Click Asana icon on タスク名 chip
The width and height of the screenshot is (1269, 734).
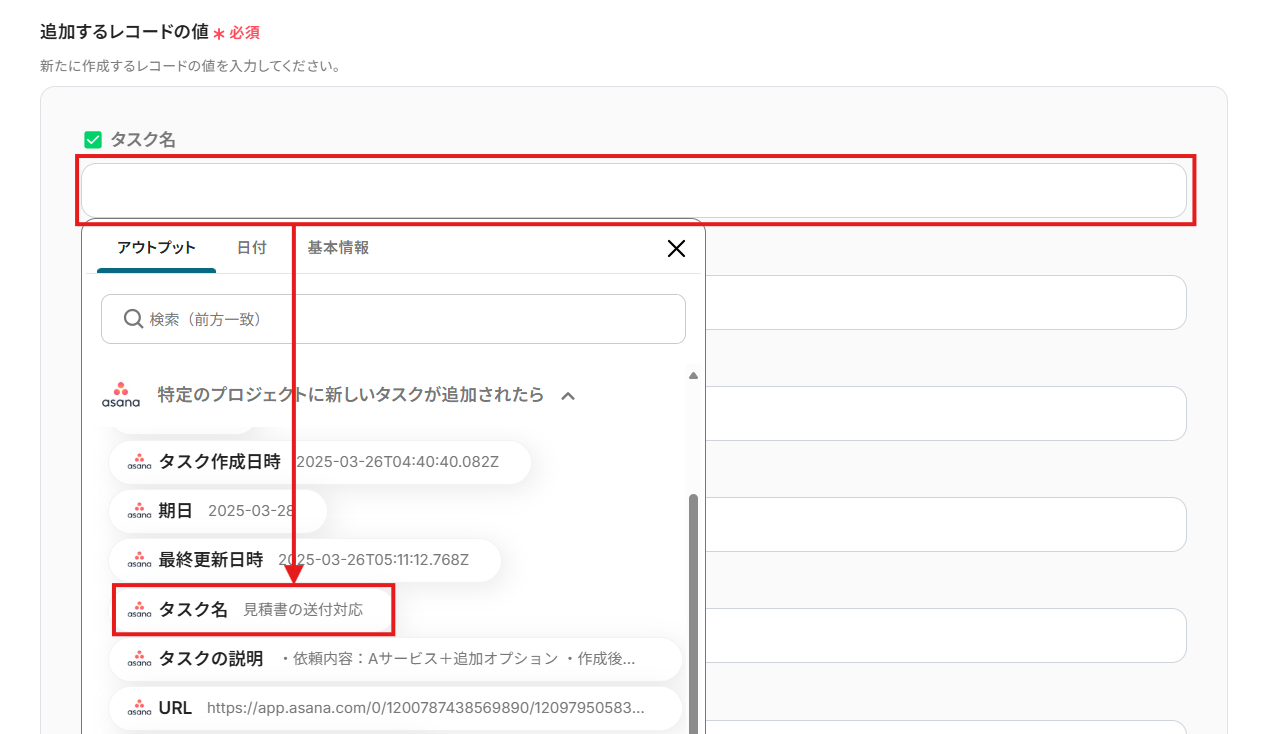click(x=139, y=609)
